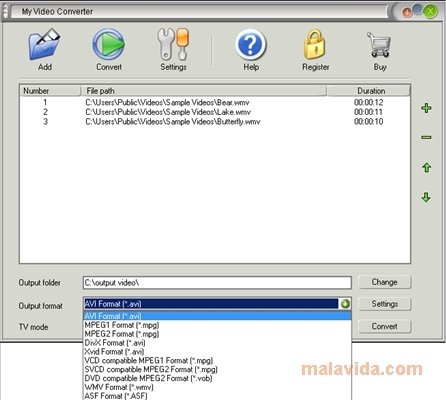The height and width of the screenshot is (400, 446).
Task: Move the file down with the green down arrow
Action: click(426, 197)
